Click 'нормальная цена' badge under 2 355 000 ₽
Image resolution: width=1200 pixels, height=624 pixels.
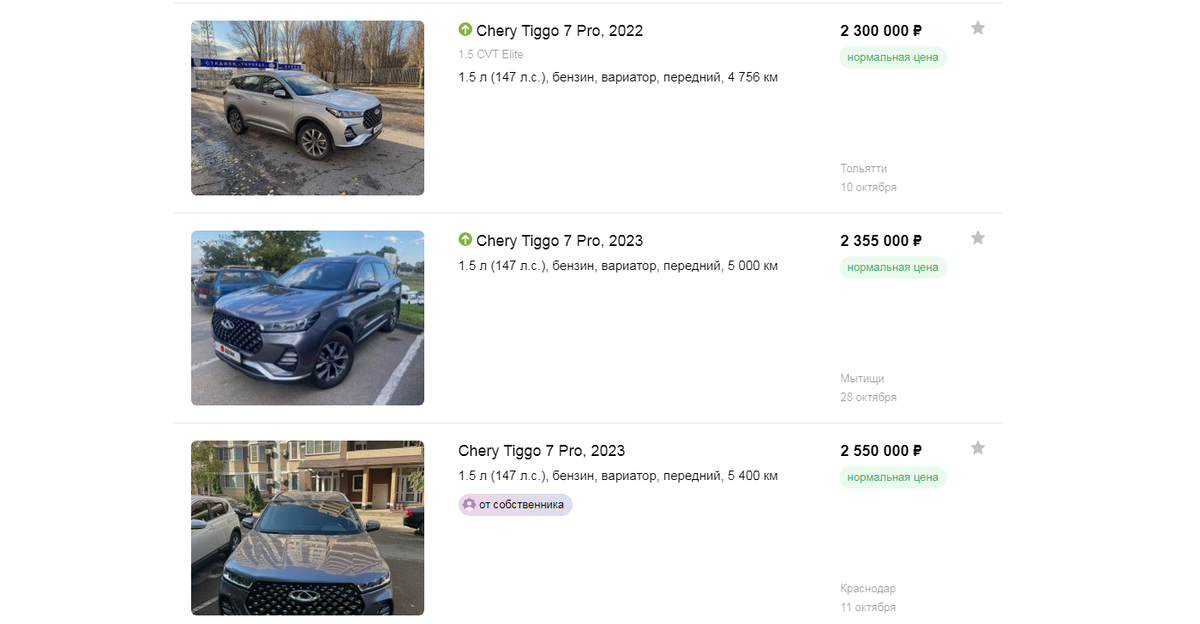coord(892,267)
